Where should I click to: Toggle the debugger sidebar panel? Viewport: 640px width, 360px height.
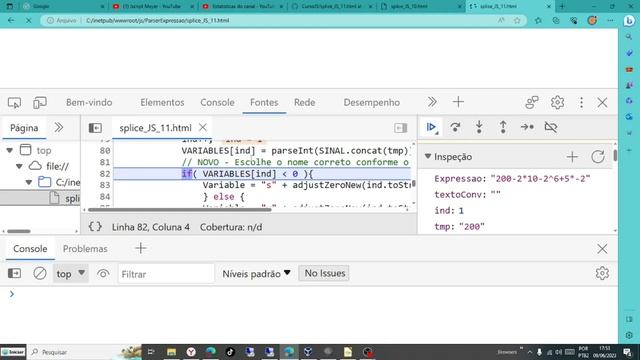(400, 128)
